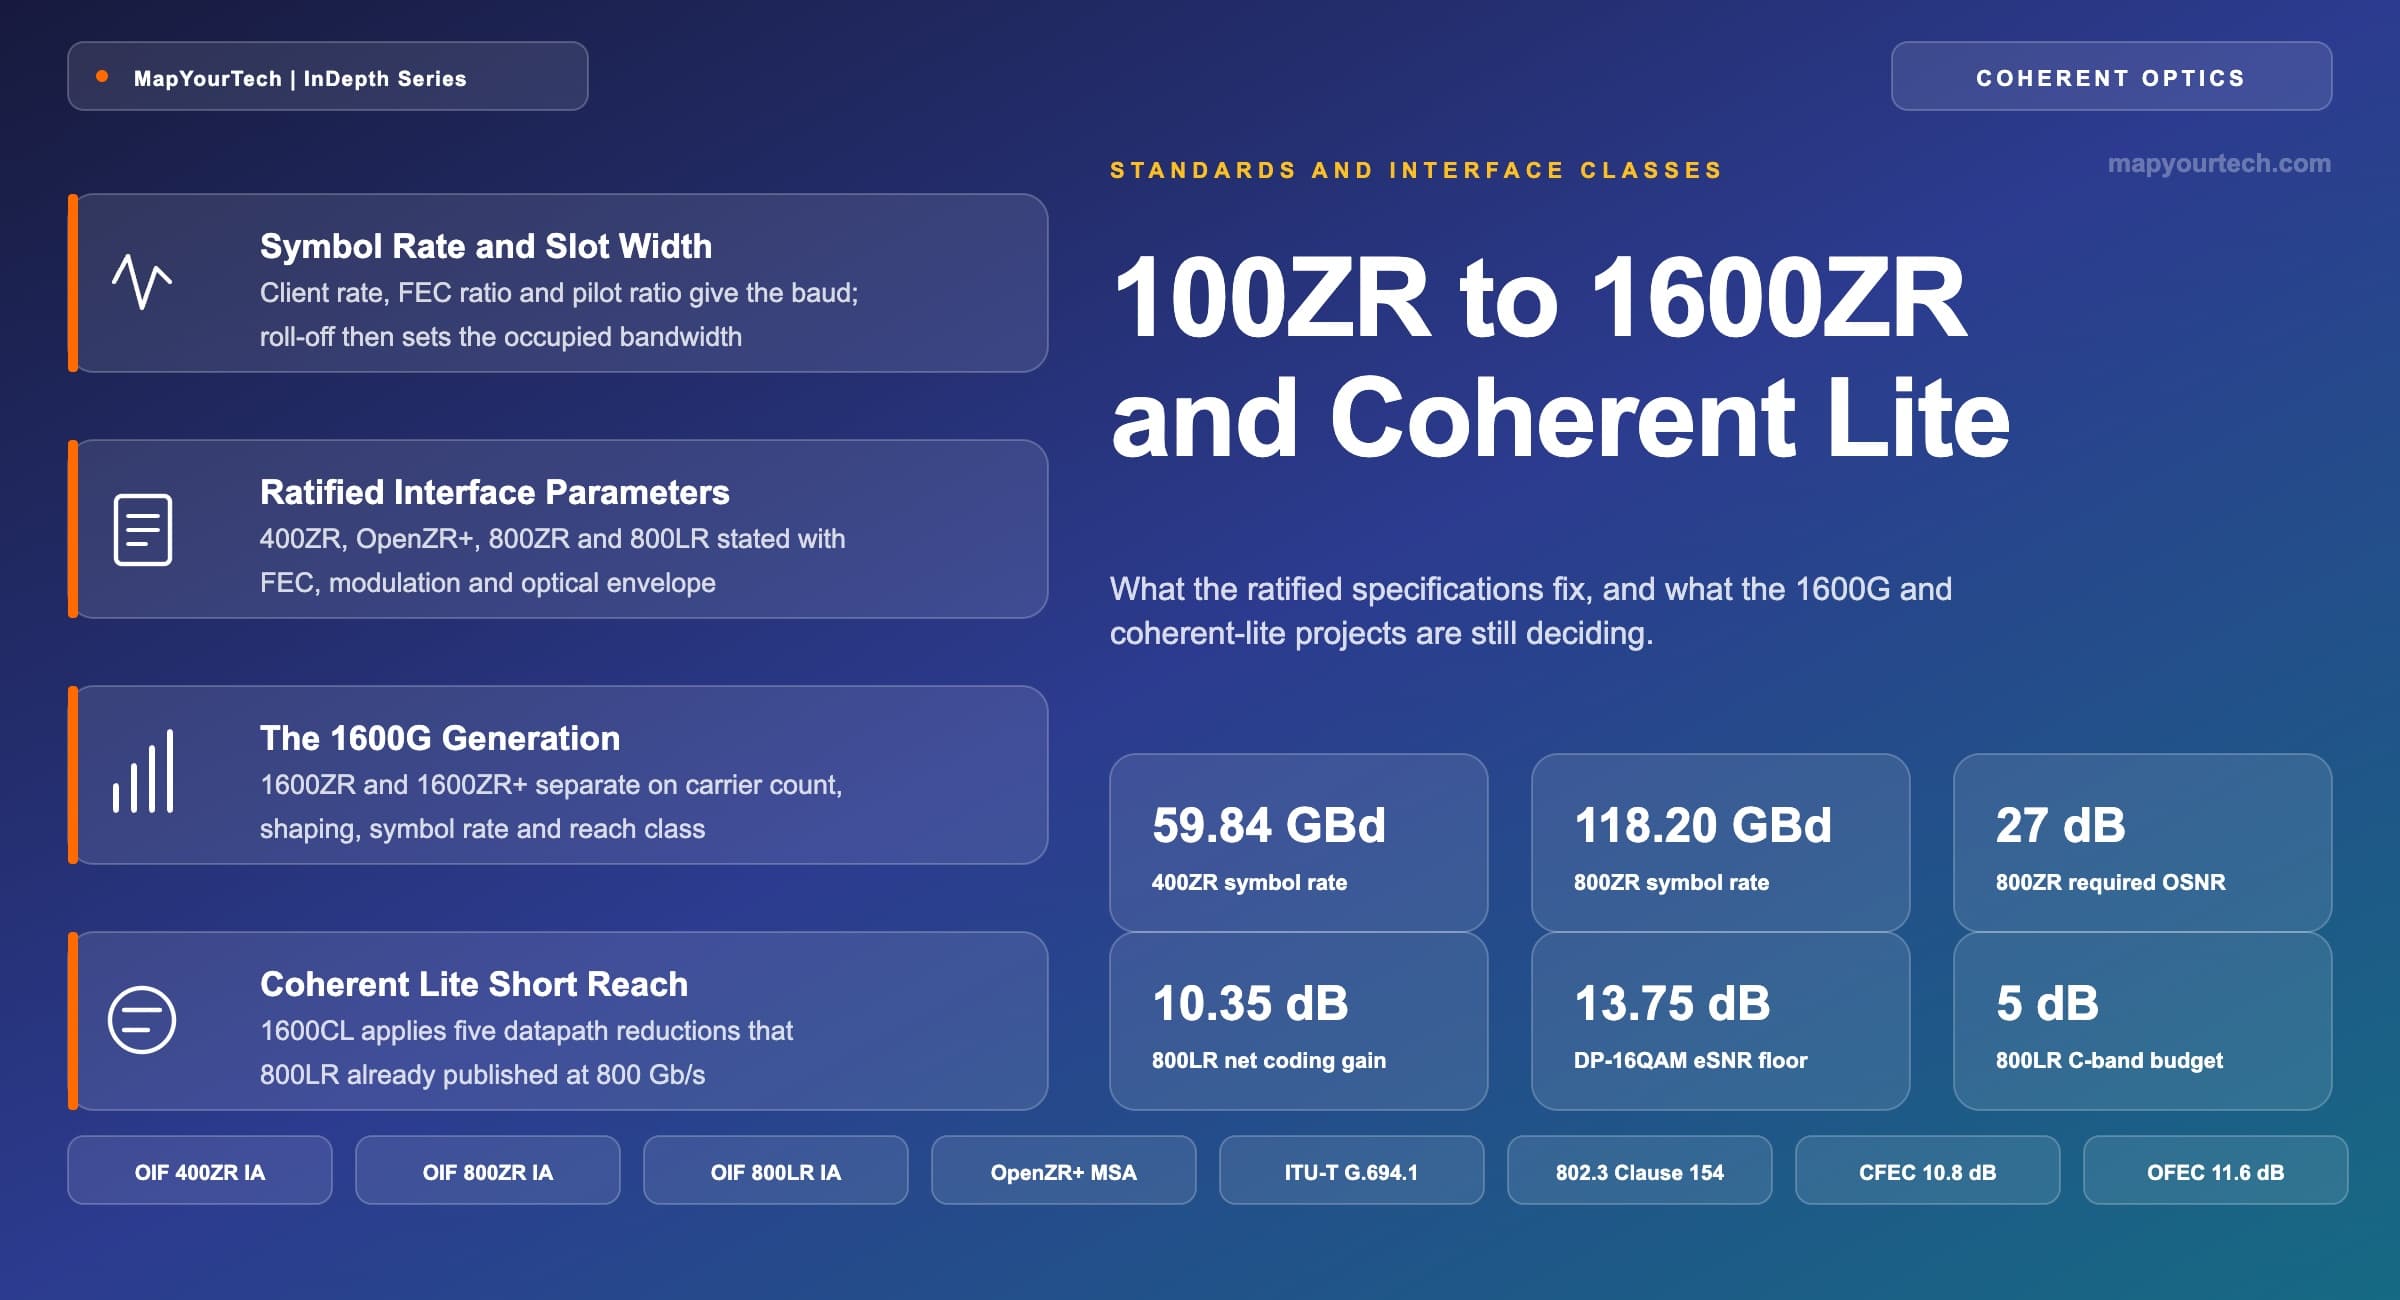2400x1300 pixels.
Task: Select the ITU-T G.694.1 tag
Action: 1352,1171
